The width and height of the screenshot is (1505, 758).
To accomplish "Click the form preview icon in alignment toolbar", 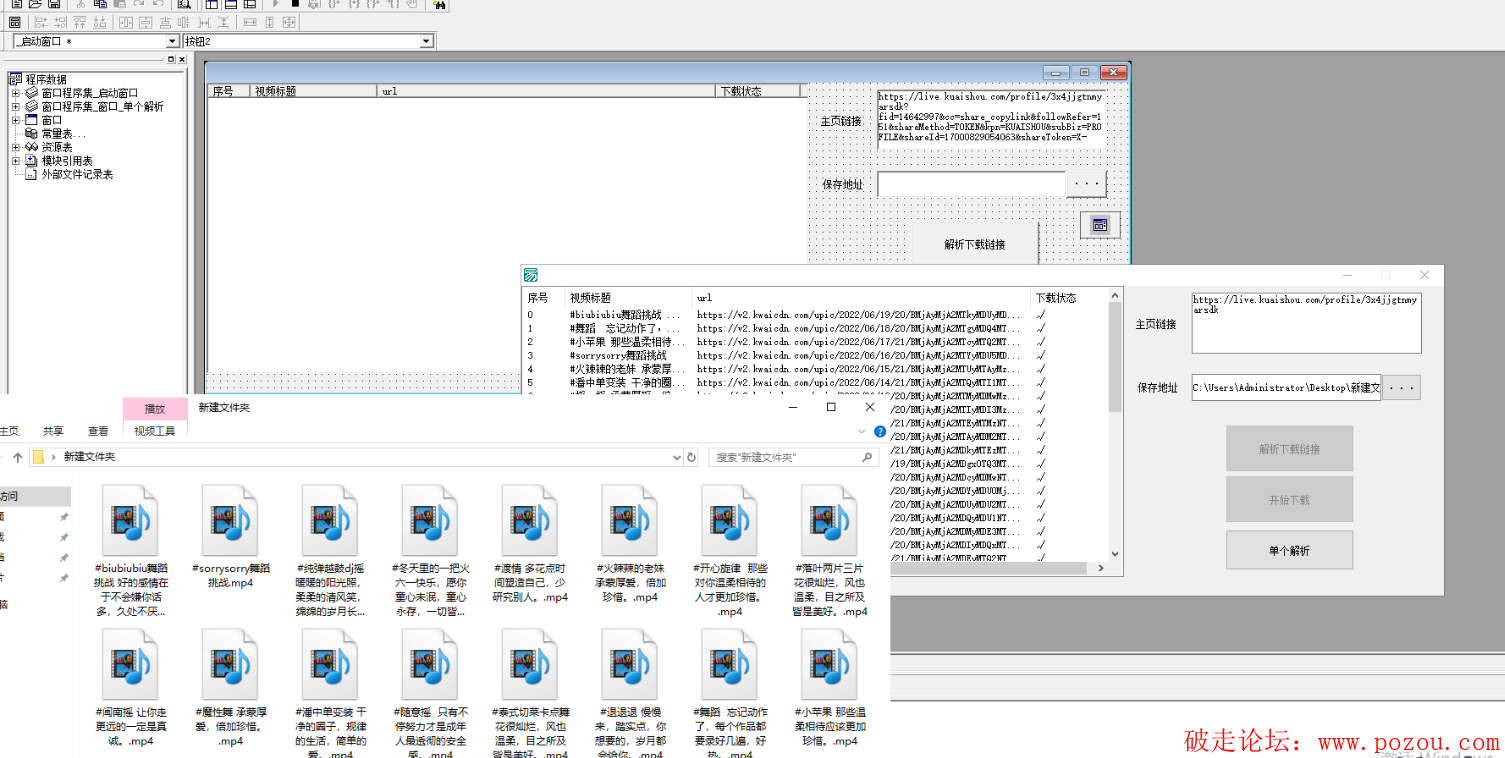I will 16,22.
